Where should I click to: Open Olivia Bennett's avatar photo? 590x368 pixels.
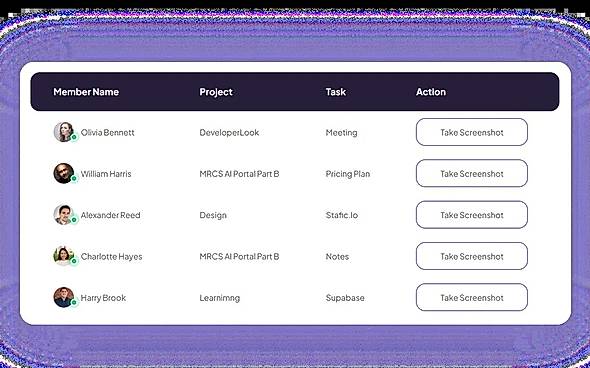[x=64, y=132]
